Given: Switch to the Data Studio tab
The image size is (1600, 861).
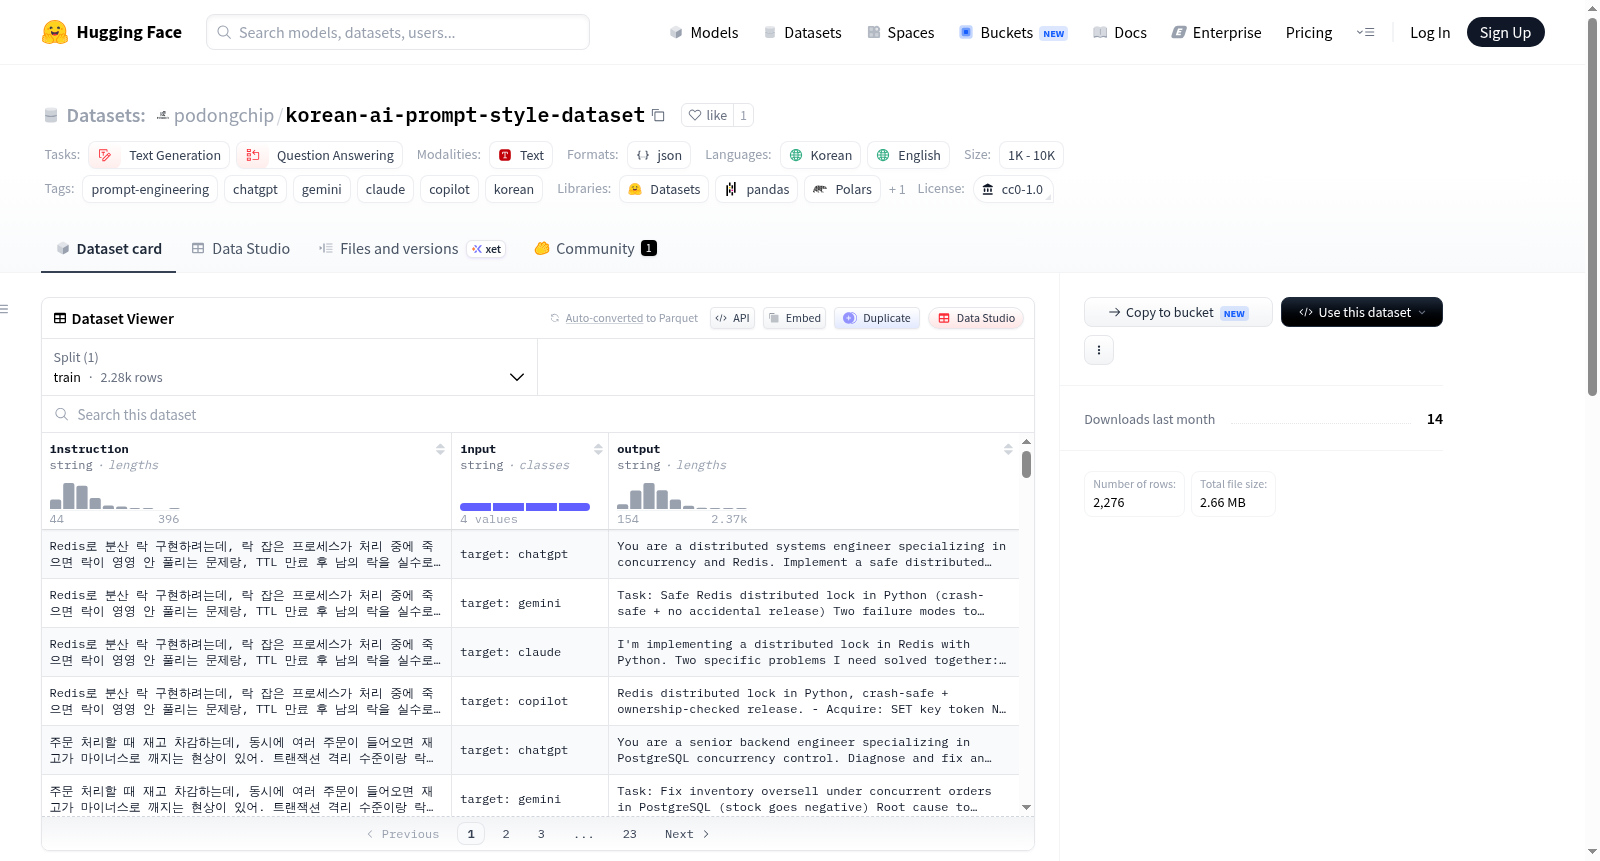Looking at the screenshot, I should 241,249.
